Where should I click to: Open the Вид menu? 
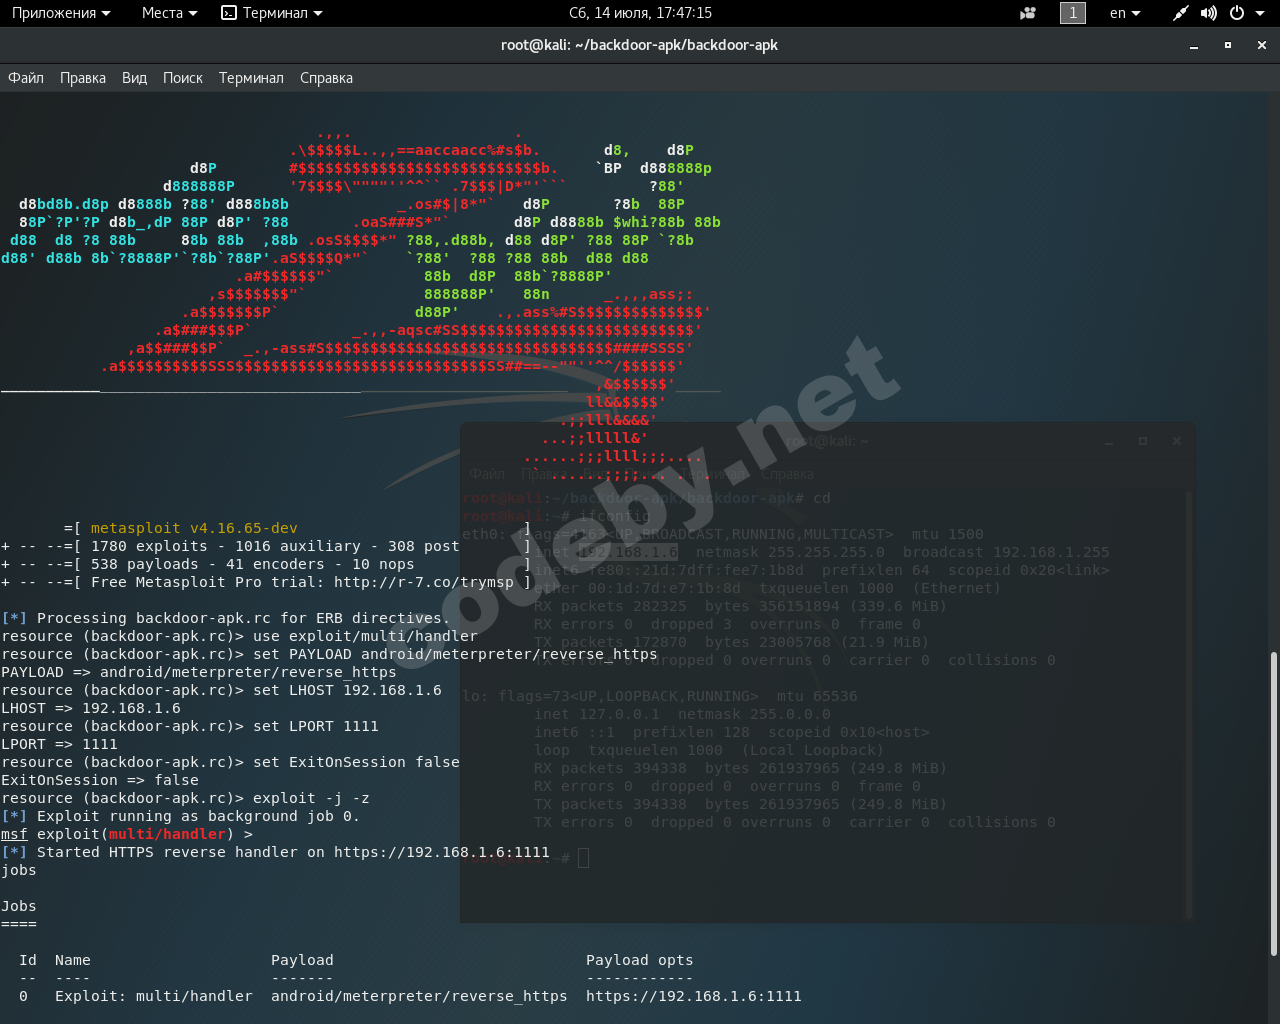pos(134,78)
